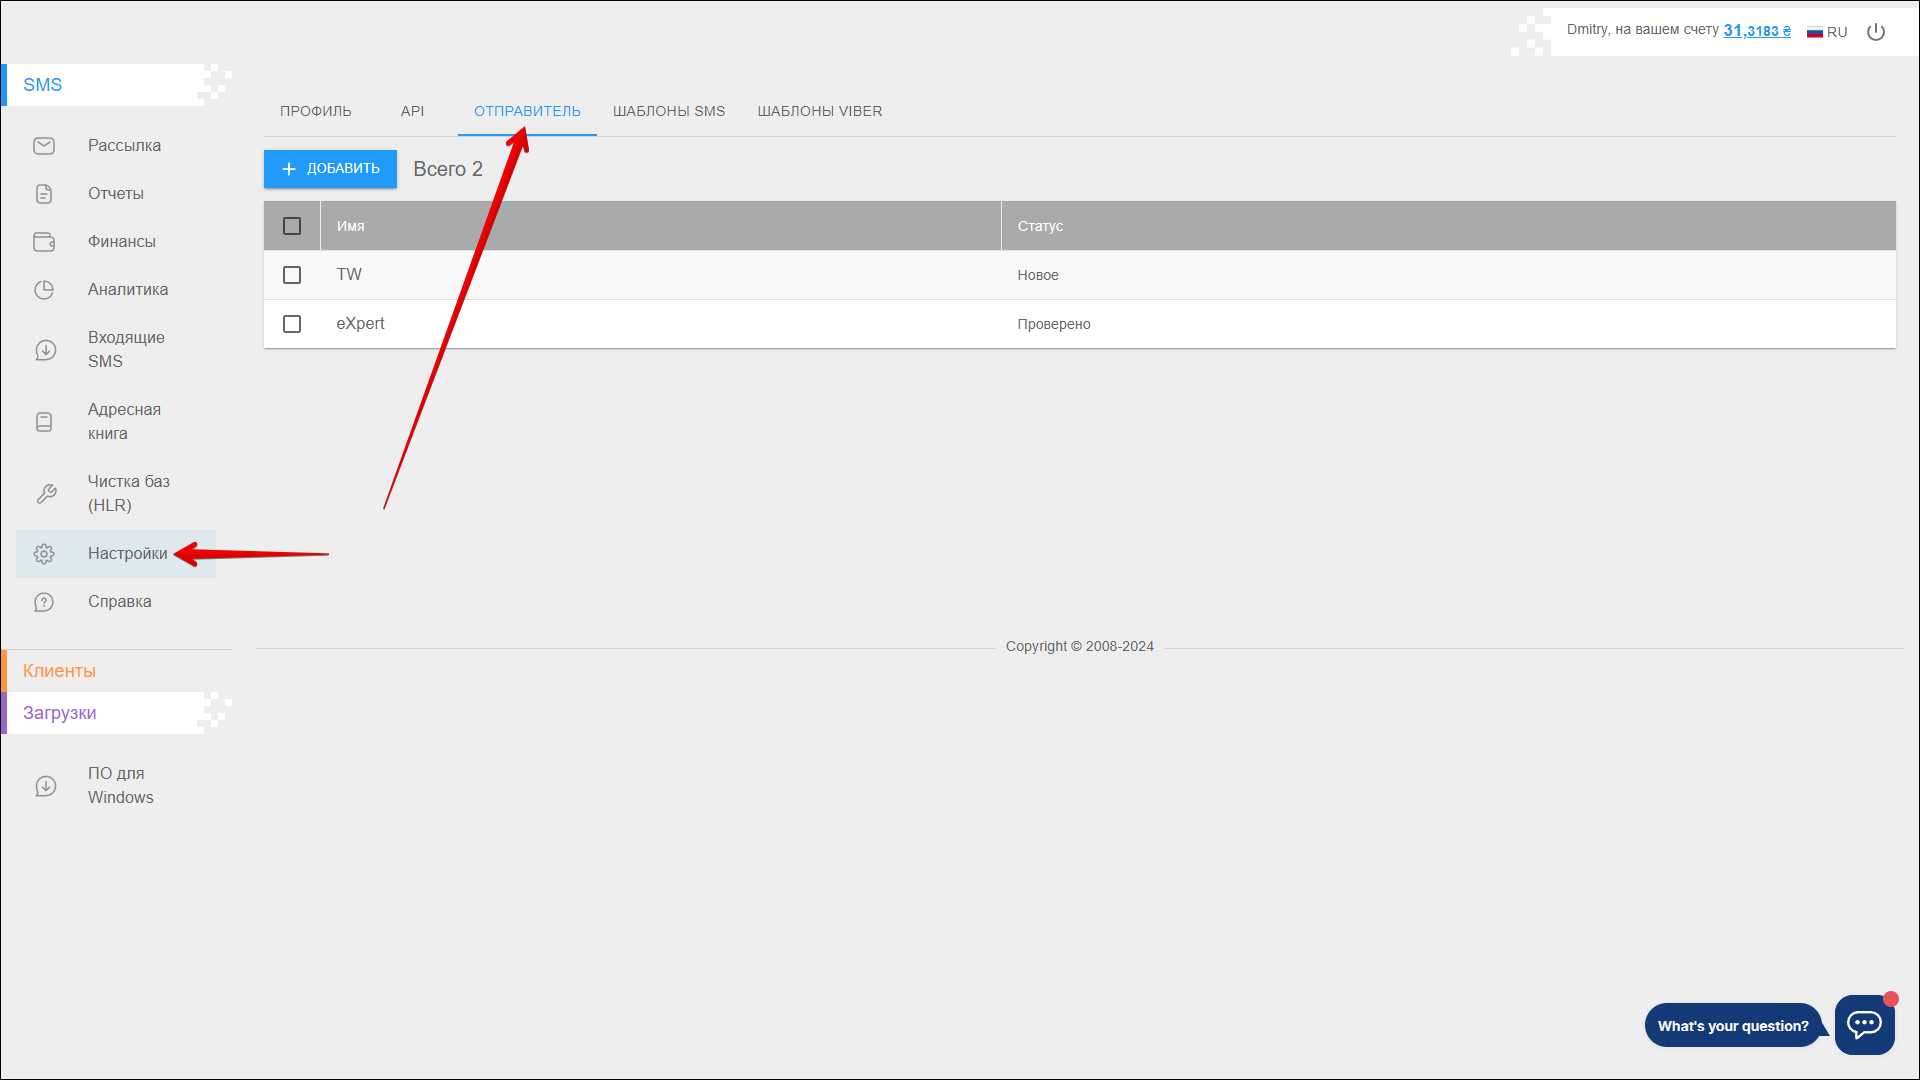Switch to the Шаблоны SMS tab
This screenshot has height=1080, width=1920.
(669, 111)
